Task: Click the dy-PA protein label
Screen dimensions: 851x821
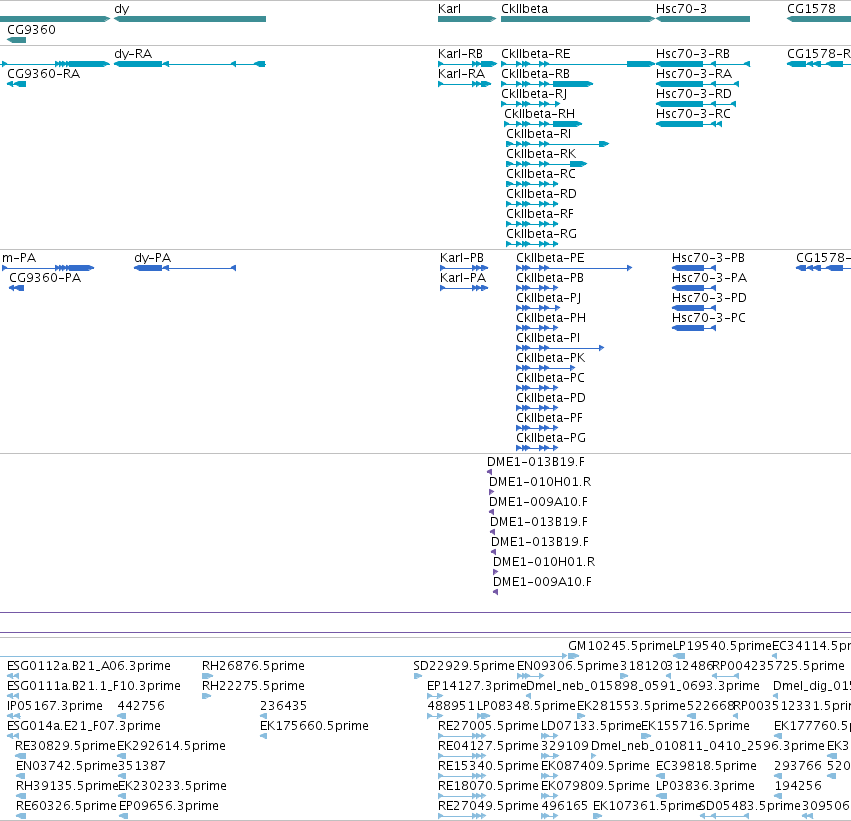Action: point(153,258)
